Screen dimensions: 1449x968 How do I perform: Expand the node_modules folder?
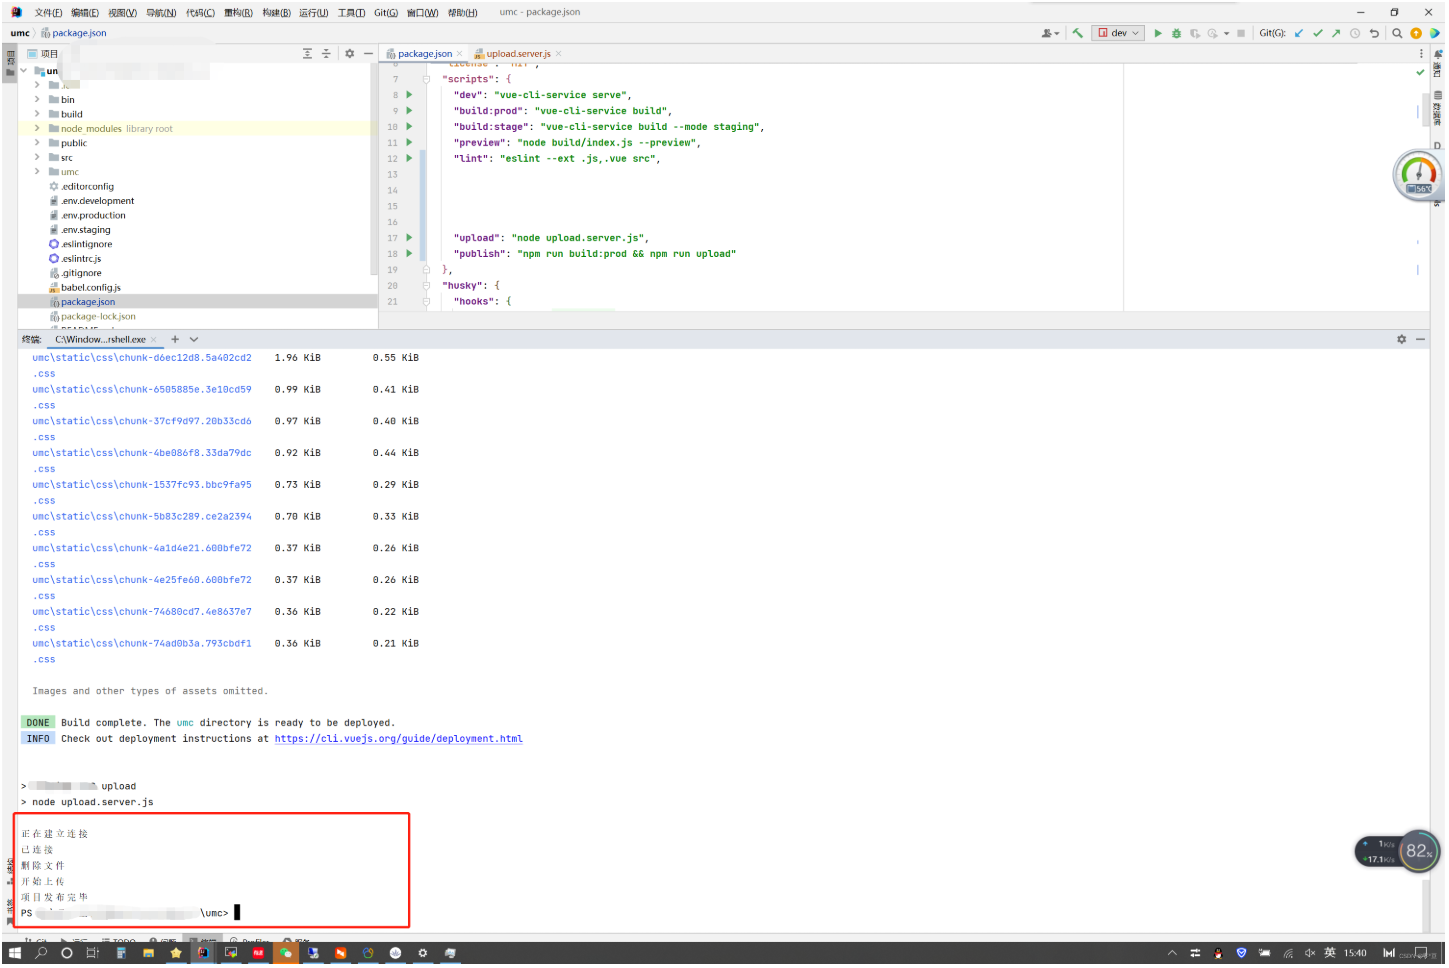(x=37, y=129)
